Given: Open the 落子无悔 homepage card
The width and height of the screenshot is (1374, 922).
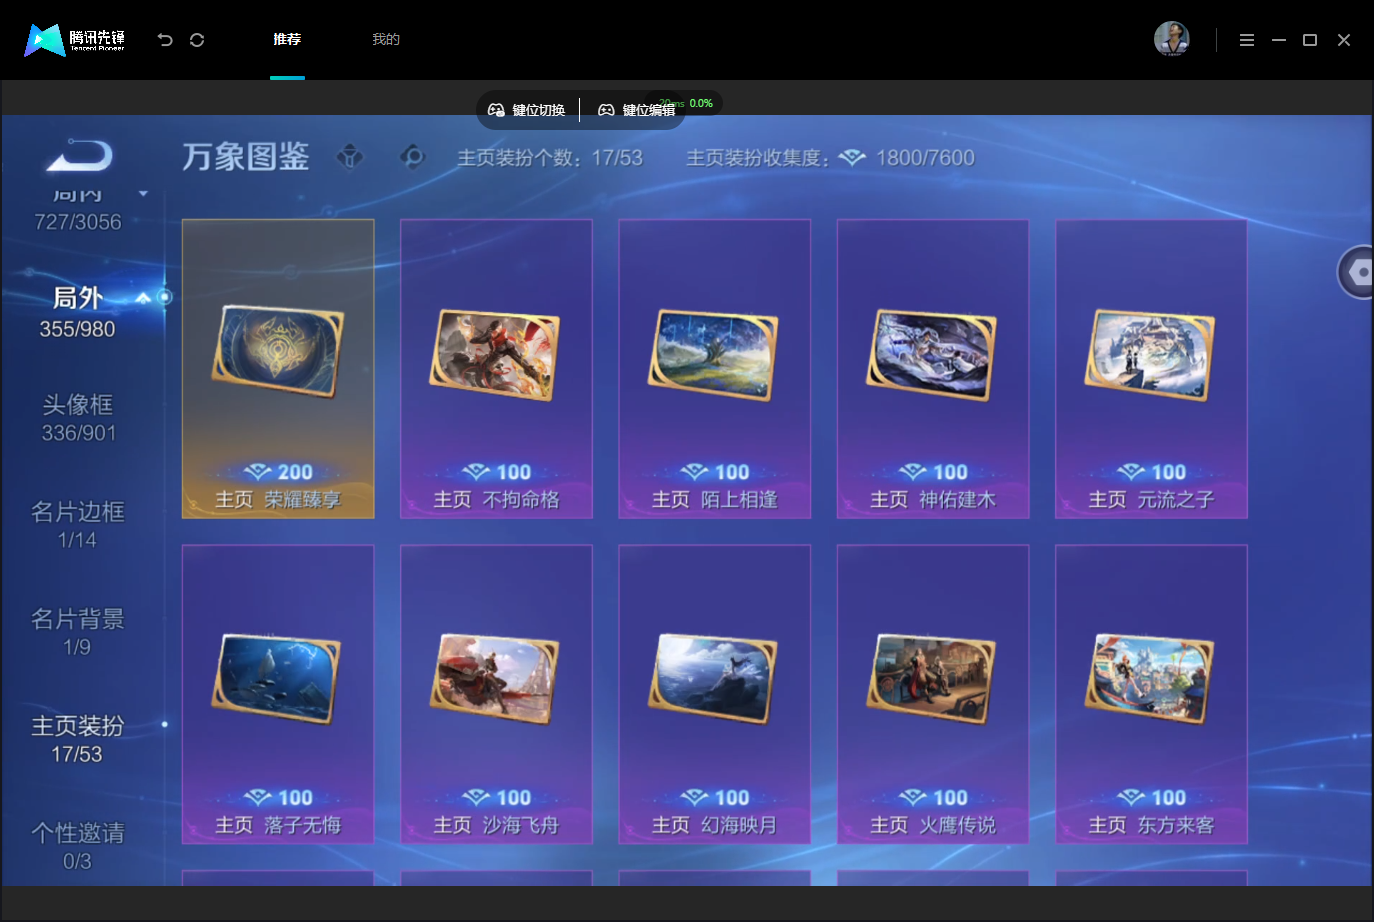Looking at the screenshot, I should click(x=278, y=694).
